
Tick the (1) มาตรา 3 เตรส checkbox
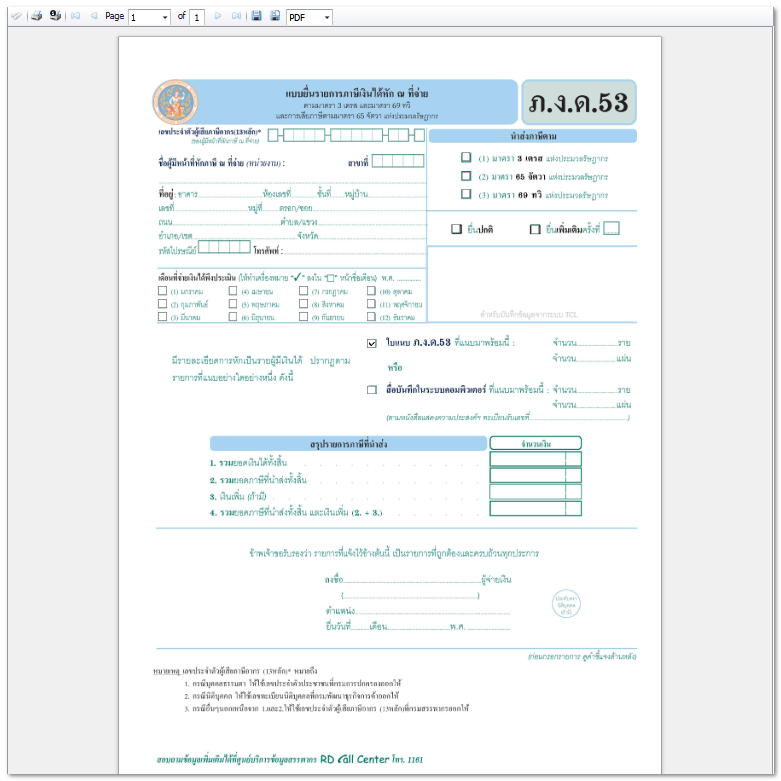pos(466,158)
